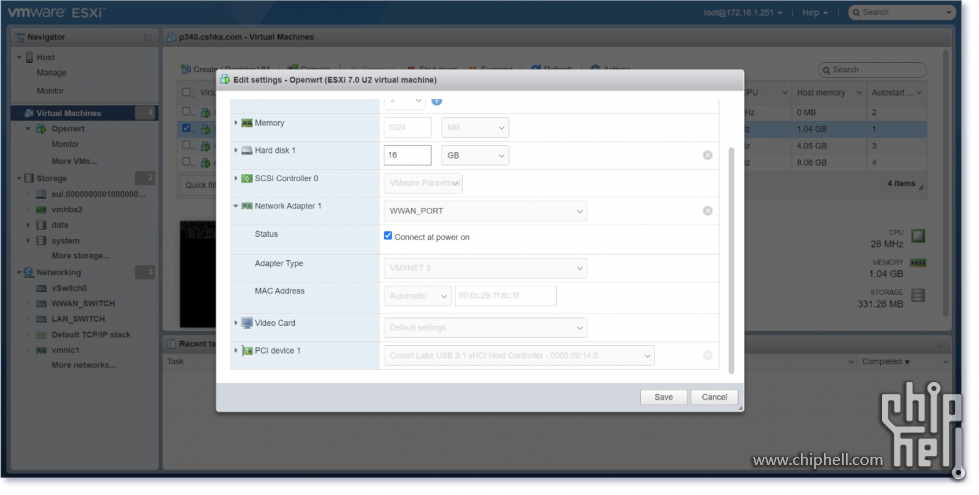The width and height of the screenshot is (979, 495).
Task: Select the WWAN_SWITCH icon in Navigator
Action: coord(41,303)
